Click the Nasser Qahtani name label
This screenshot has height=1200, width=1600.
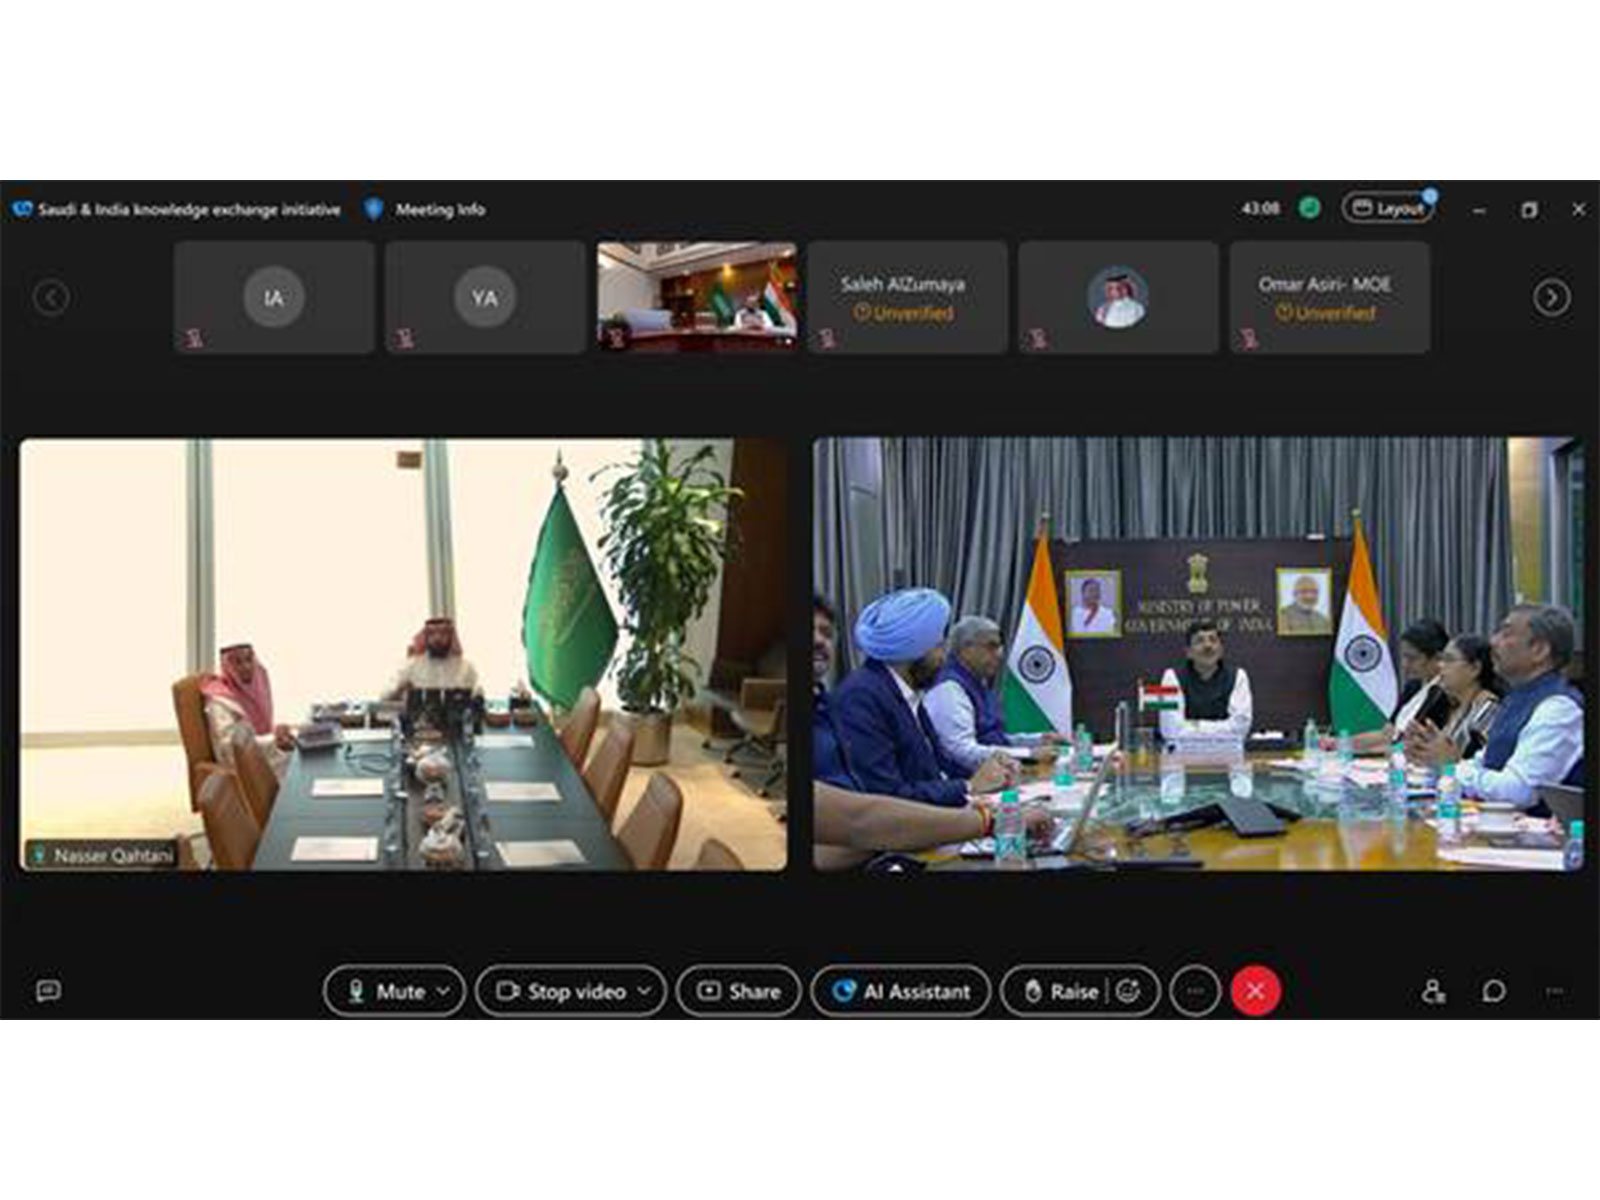point(103,855)
